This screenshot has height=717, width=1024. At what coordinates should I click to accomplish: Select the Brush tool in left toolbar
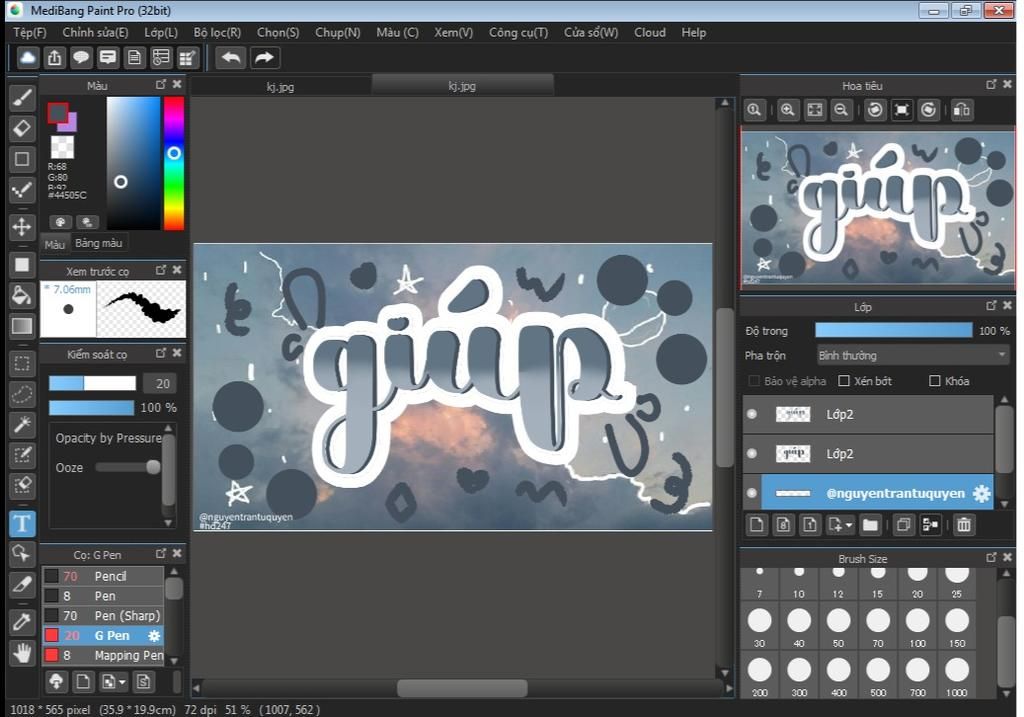coord(22,99)
